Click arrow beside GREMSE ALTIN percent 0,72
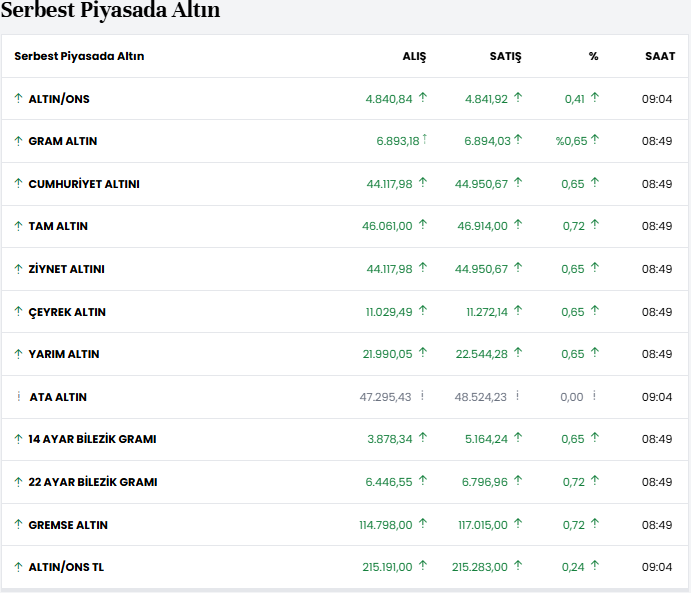Screen dimensions: 691x593 click(x=594, y=524)
